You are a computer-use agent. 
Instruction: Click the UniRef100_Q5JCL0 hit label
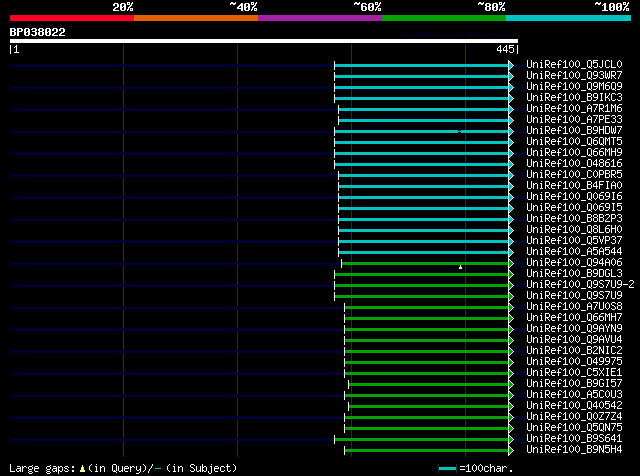tap(574, 65)
